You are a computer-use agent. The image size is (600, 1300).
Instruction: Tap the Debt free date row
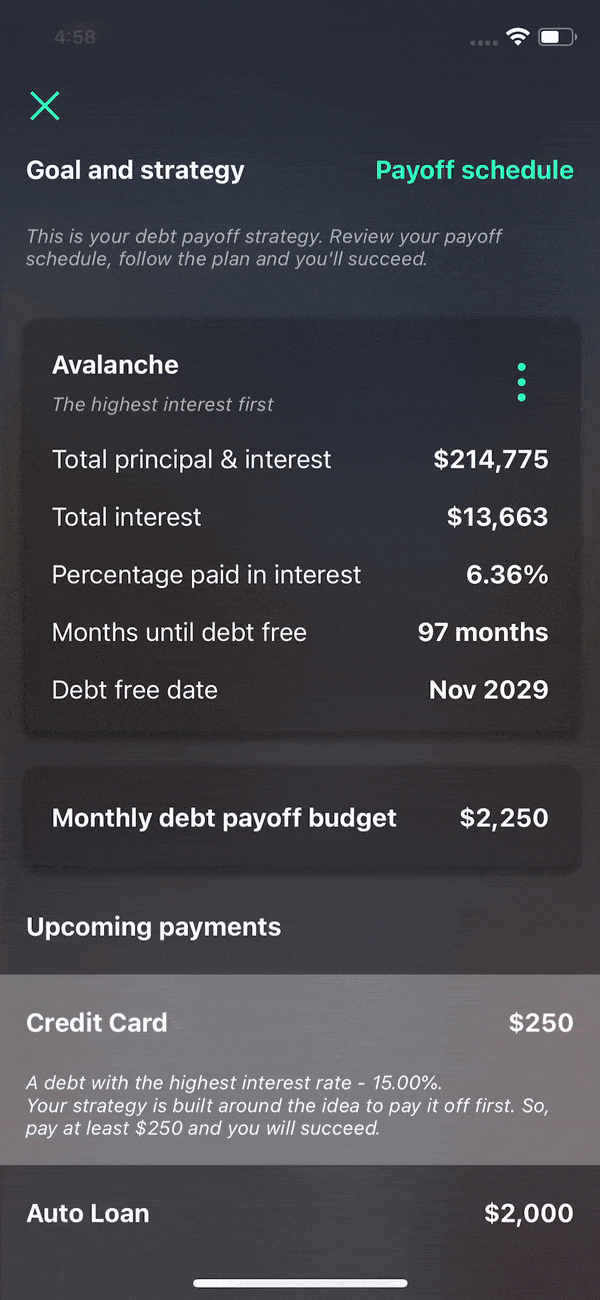tap(300, 690)
